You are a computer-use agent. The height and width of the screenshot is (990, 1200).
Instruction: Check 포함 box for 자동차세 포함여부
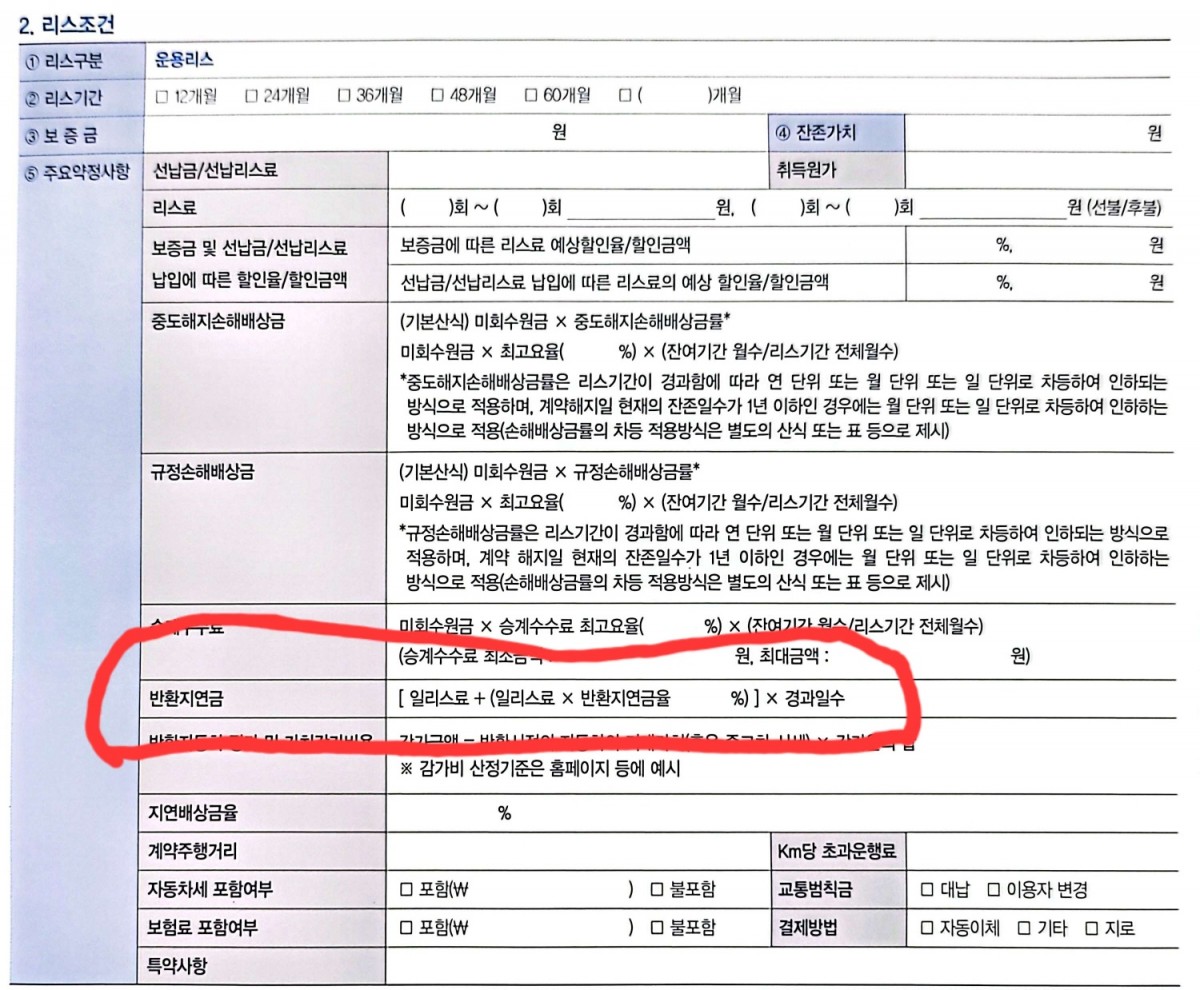[406, 890]
